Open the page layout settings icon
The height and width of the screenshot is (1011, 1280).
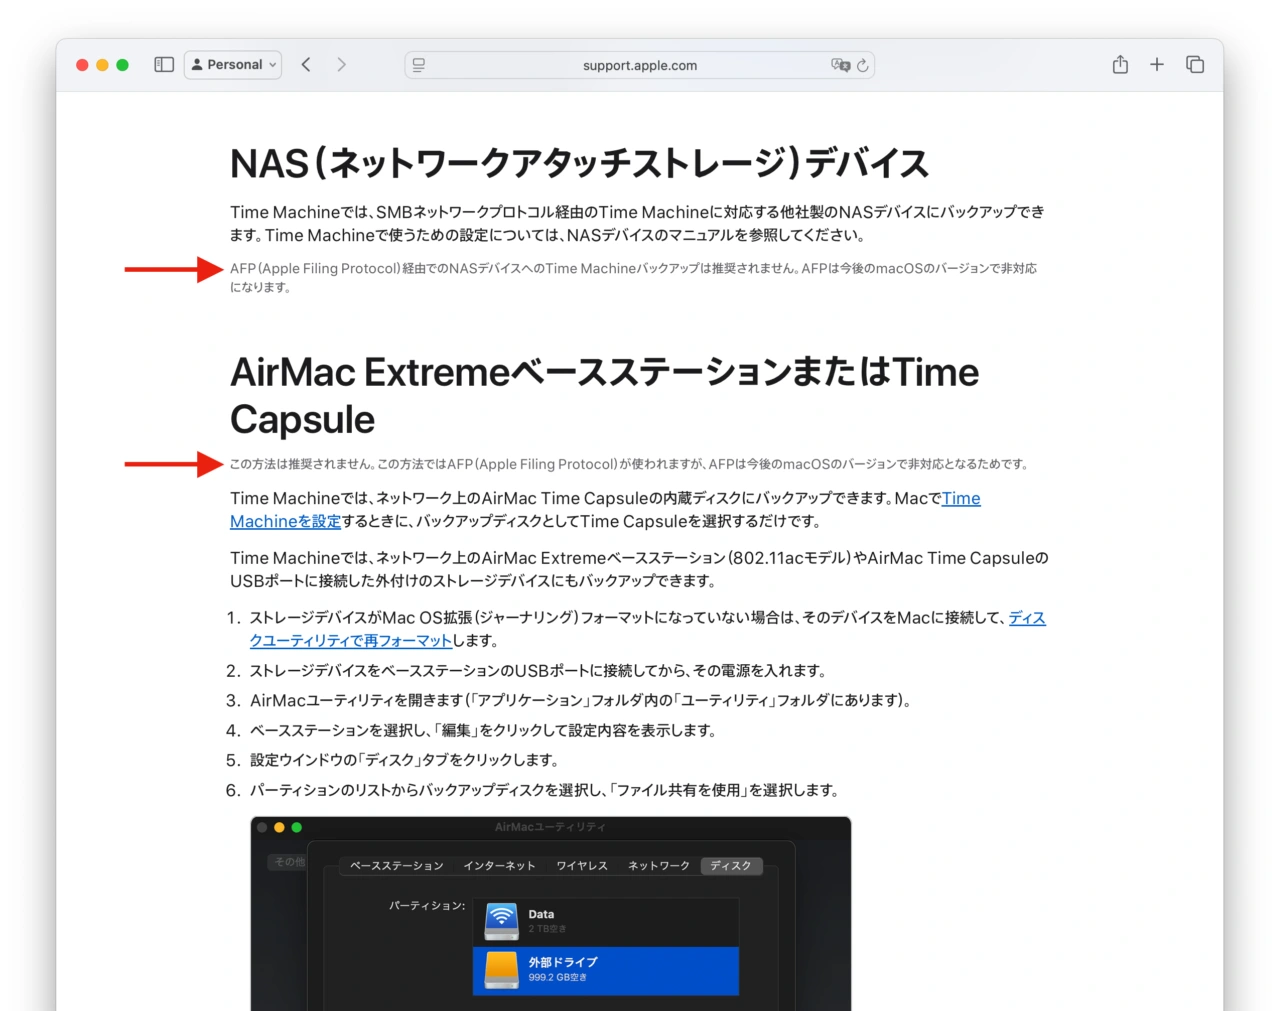pos(418,64)
